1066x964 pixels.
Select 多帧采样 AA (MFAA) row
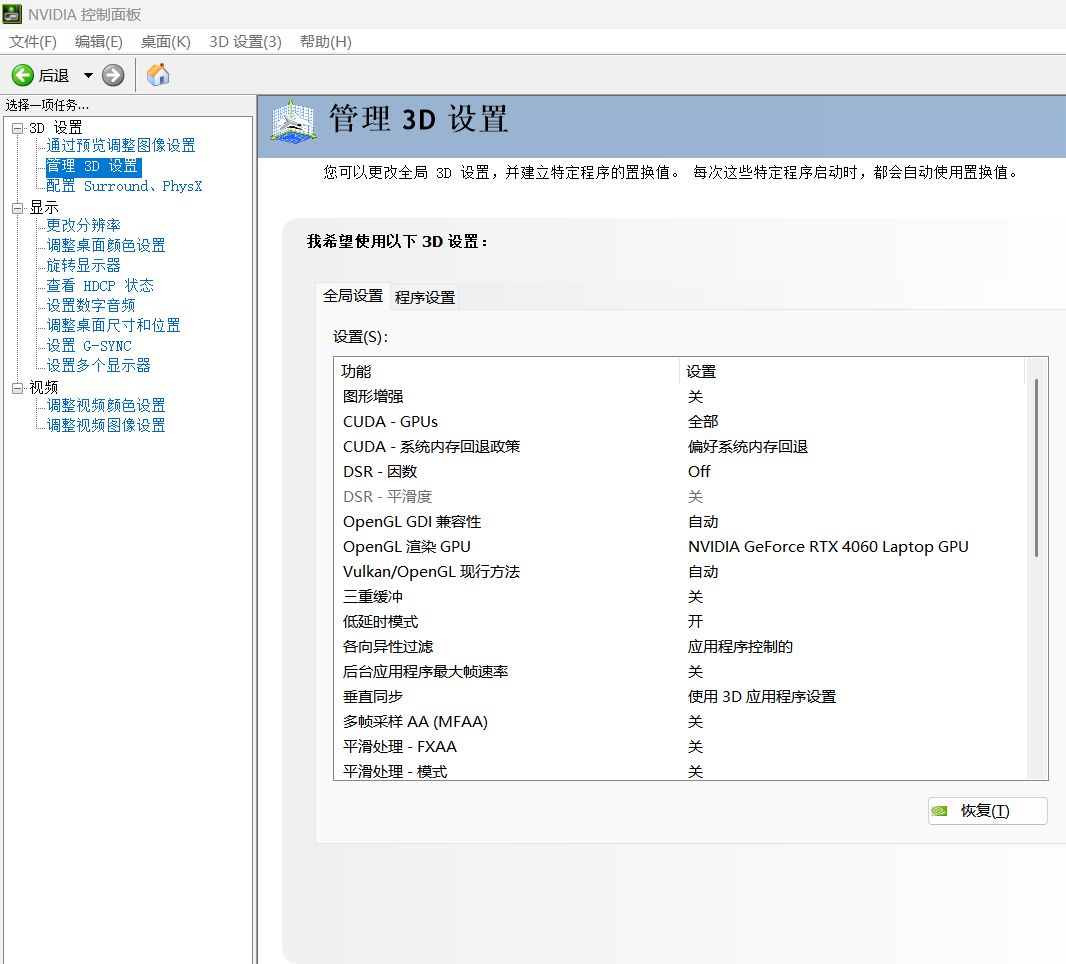point(681,722)
